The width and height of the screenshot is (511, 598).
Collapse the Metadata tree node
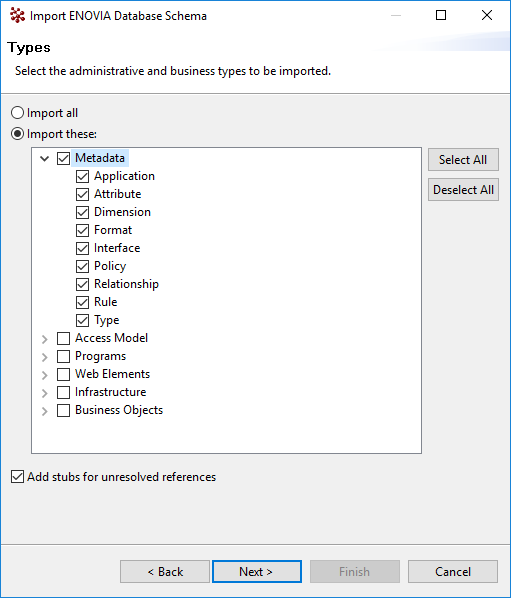point(45,158)
